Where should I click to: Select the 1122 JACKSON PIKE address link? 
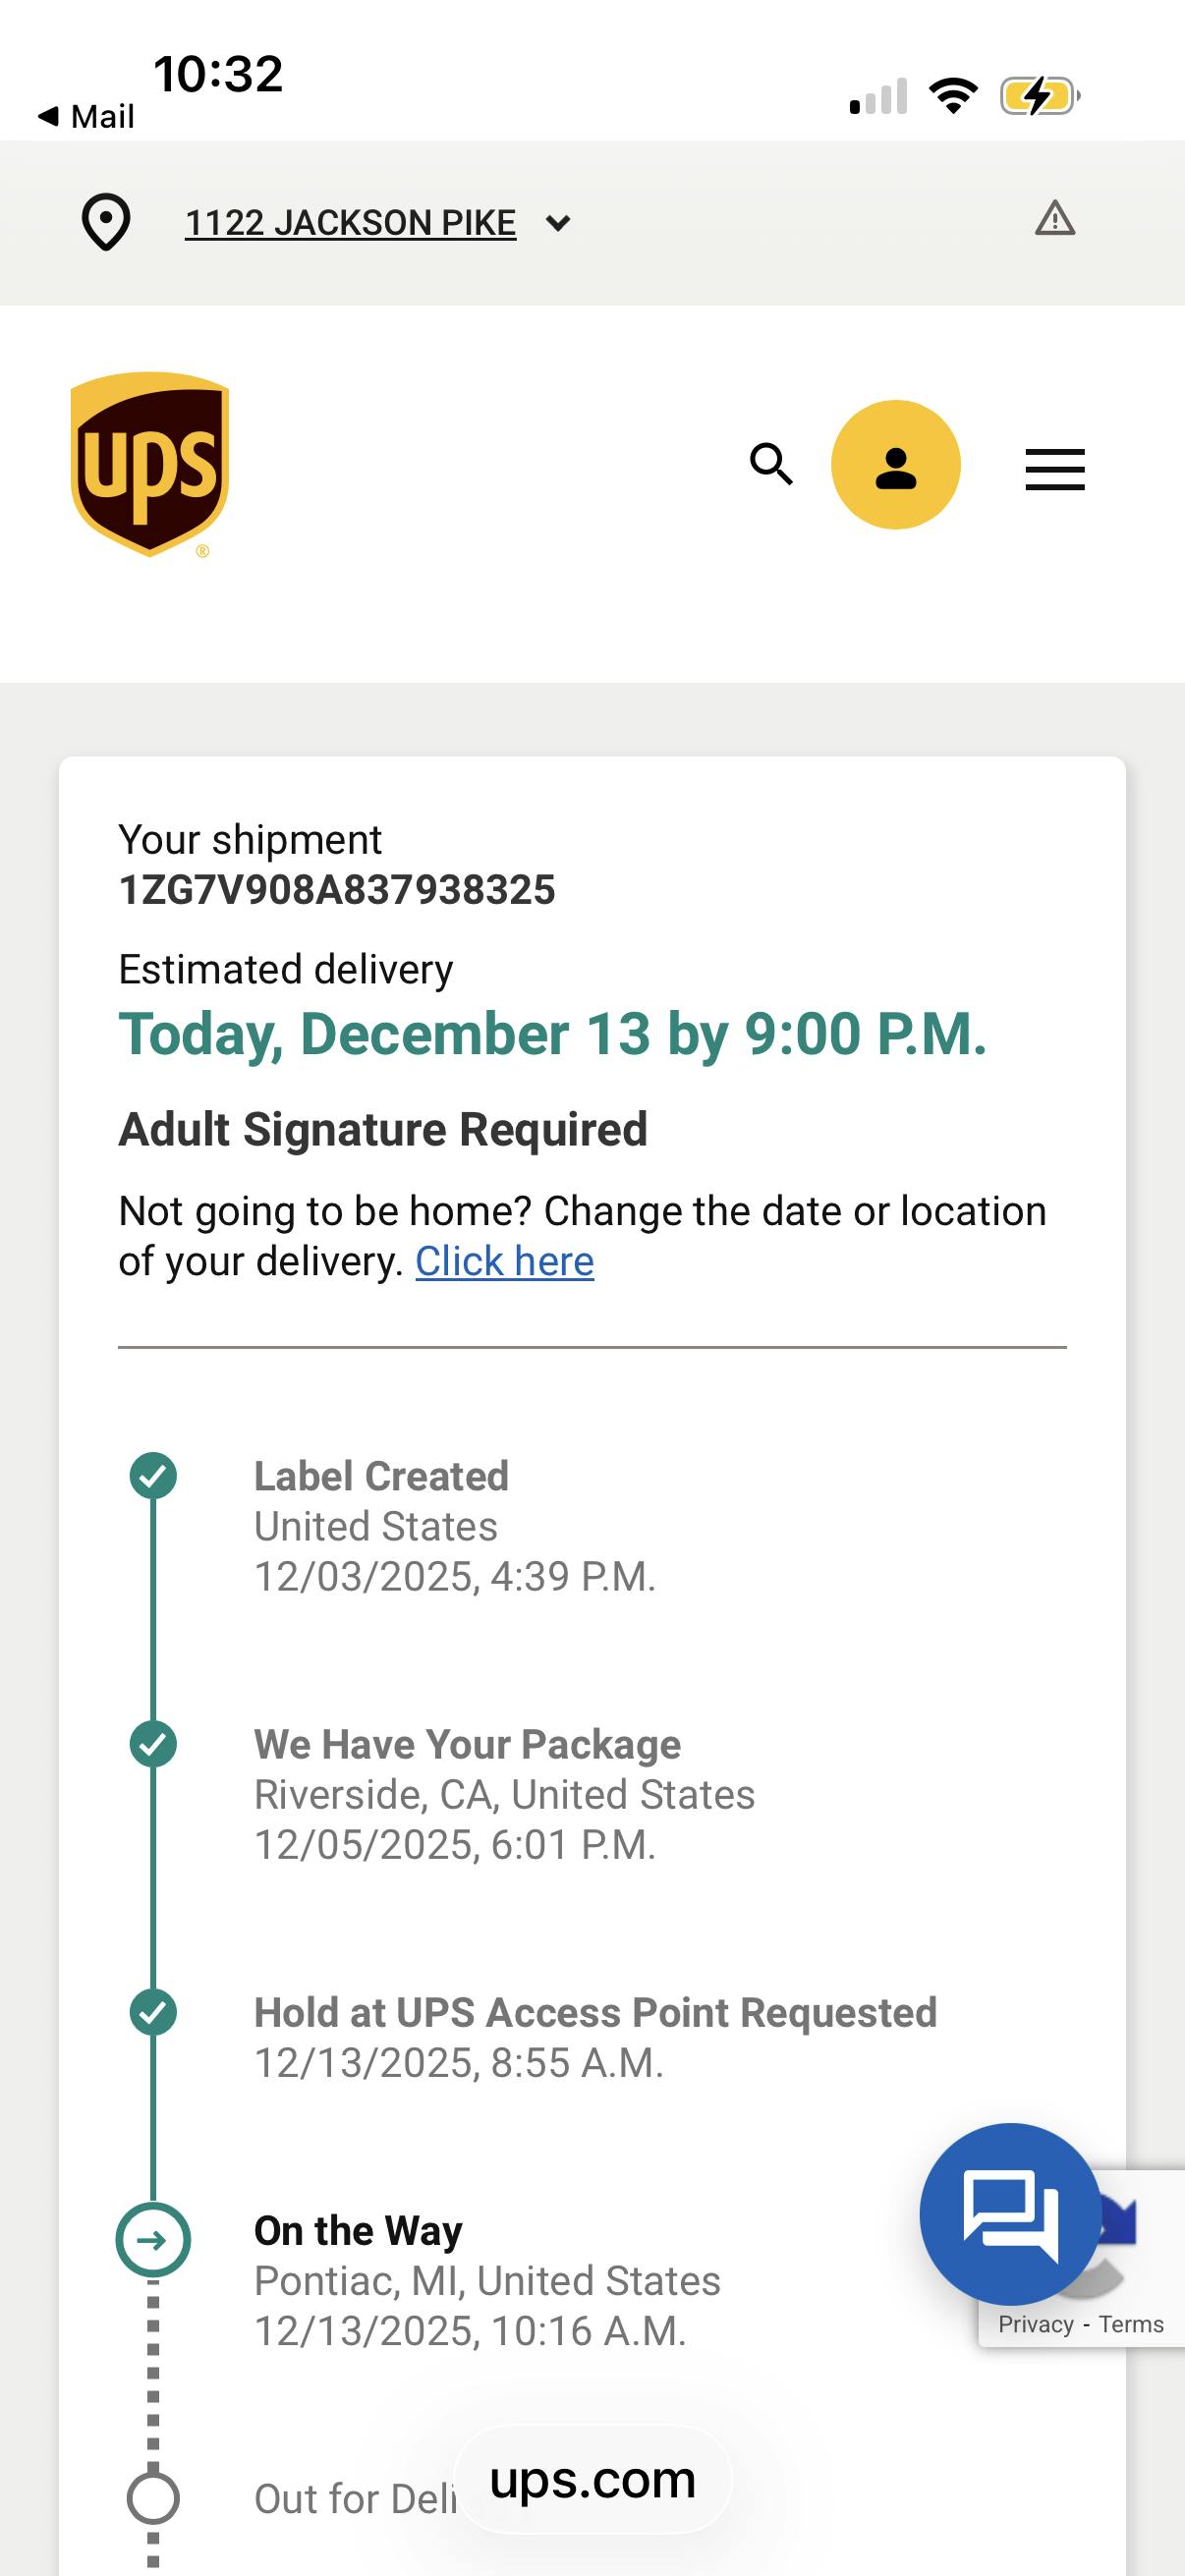(x=350, y=223)
